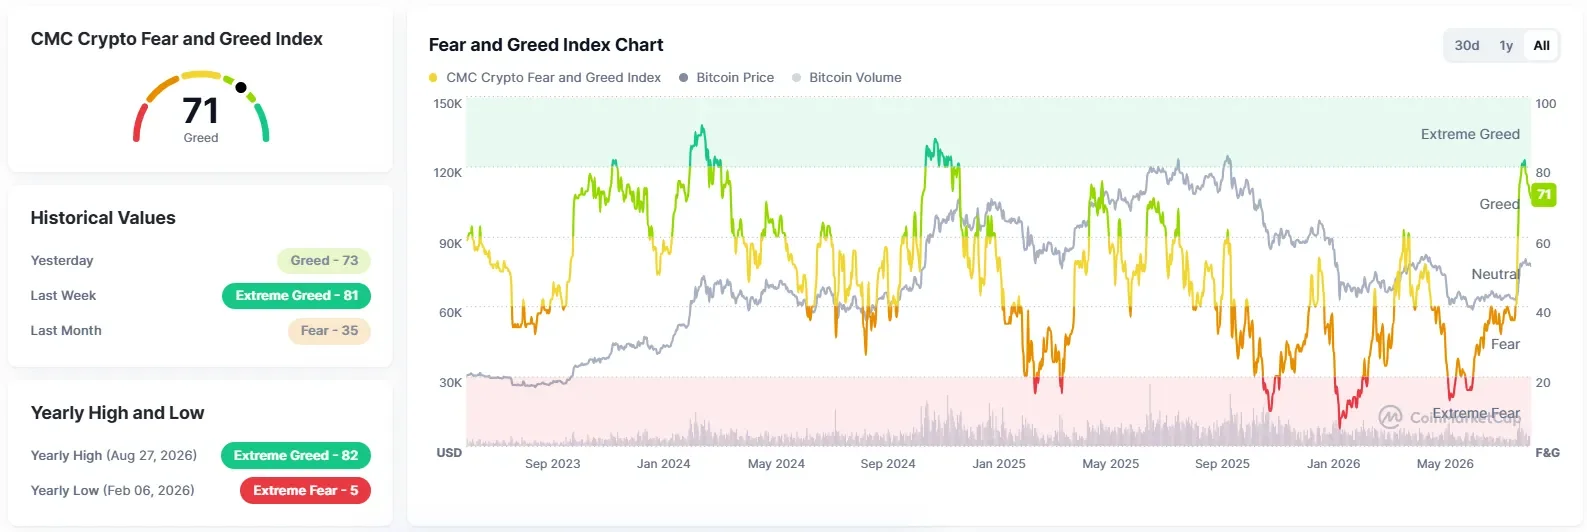Click the CMC Crypto Fear and Greed Index legend label
Image resolution: width=1587 pixels, height=532 pixels.
coord(553,78)
